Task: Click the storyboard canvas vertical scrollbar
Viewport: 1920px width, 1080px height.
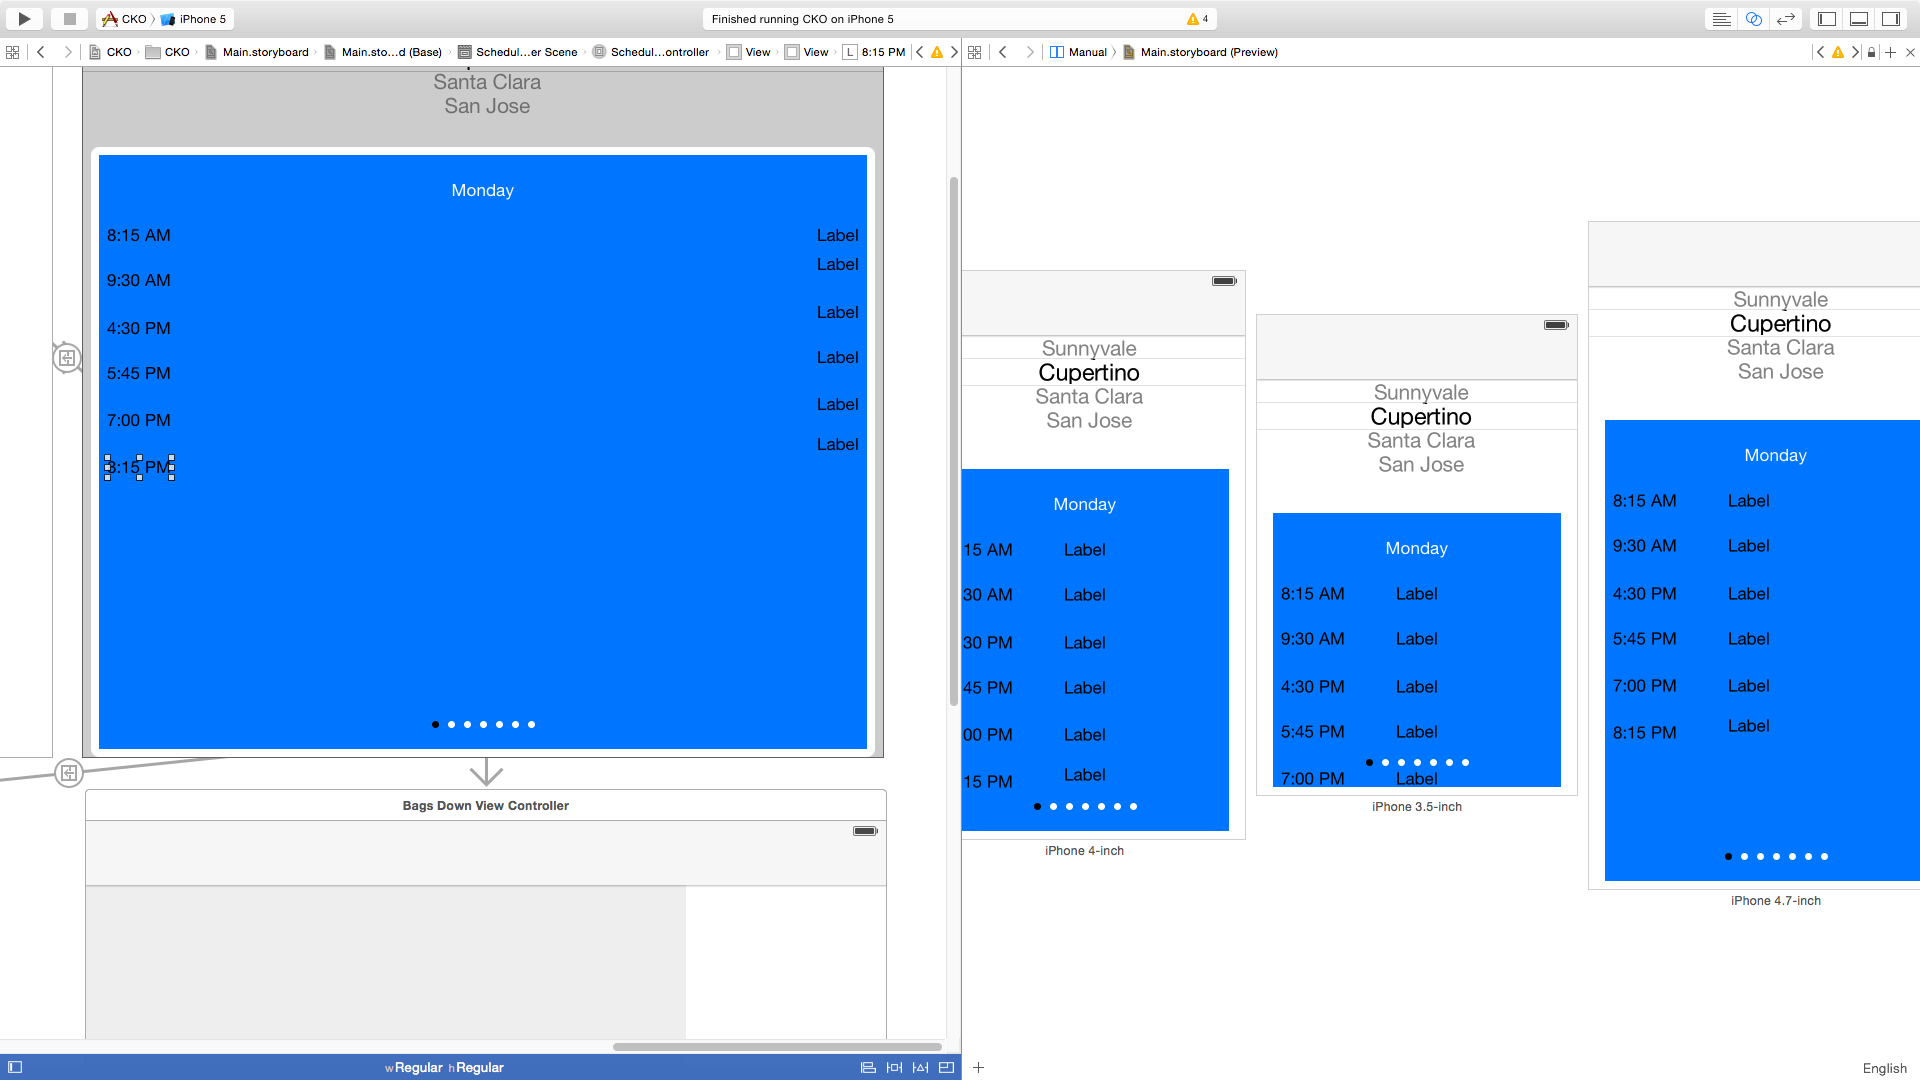Action: coord(953,440)
